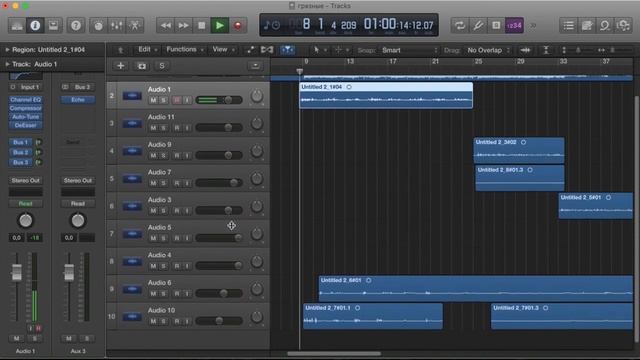This screenshot has width=640, height=360.
Task: Click the Audio 3 track pan knob
Action: point(257,207)
